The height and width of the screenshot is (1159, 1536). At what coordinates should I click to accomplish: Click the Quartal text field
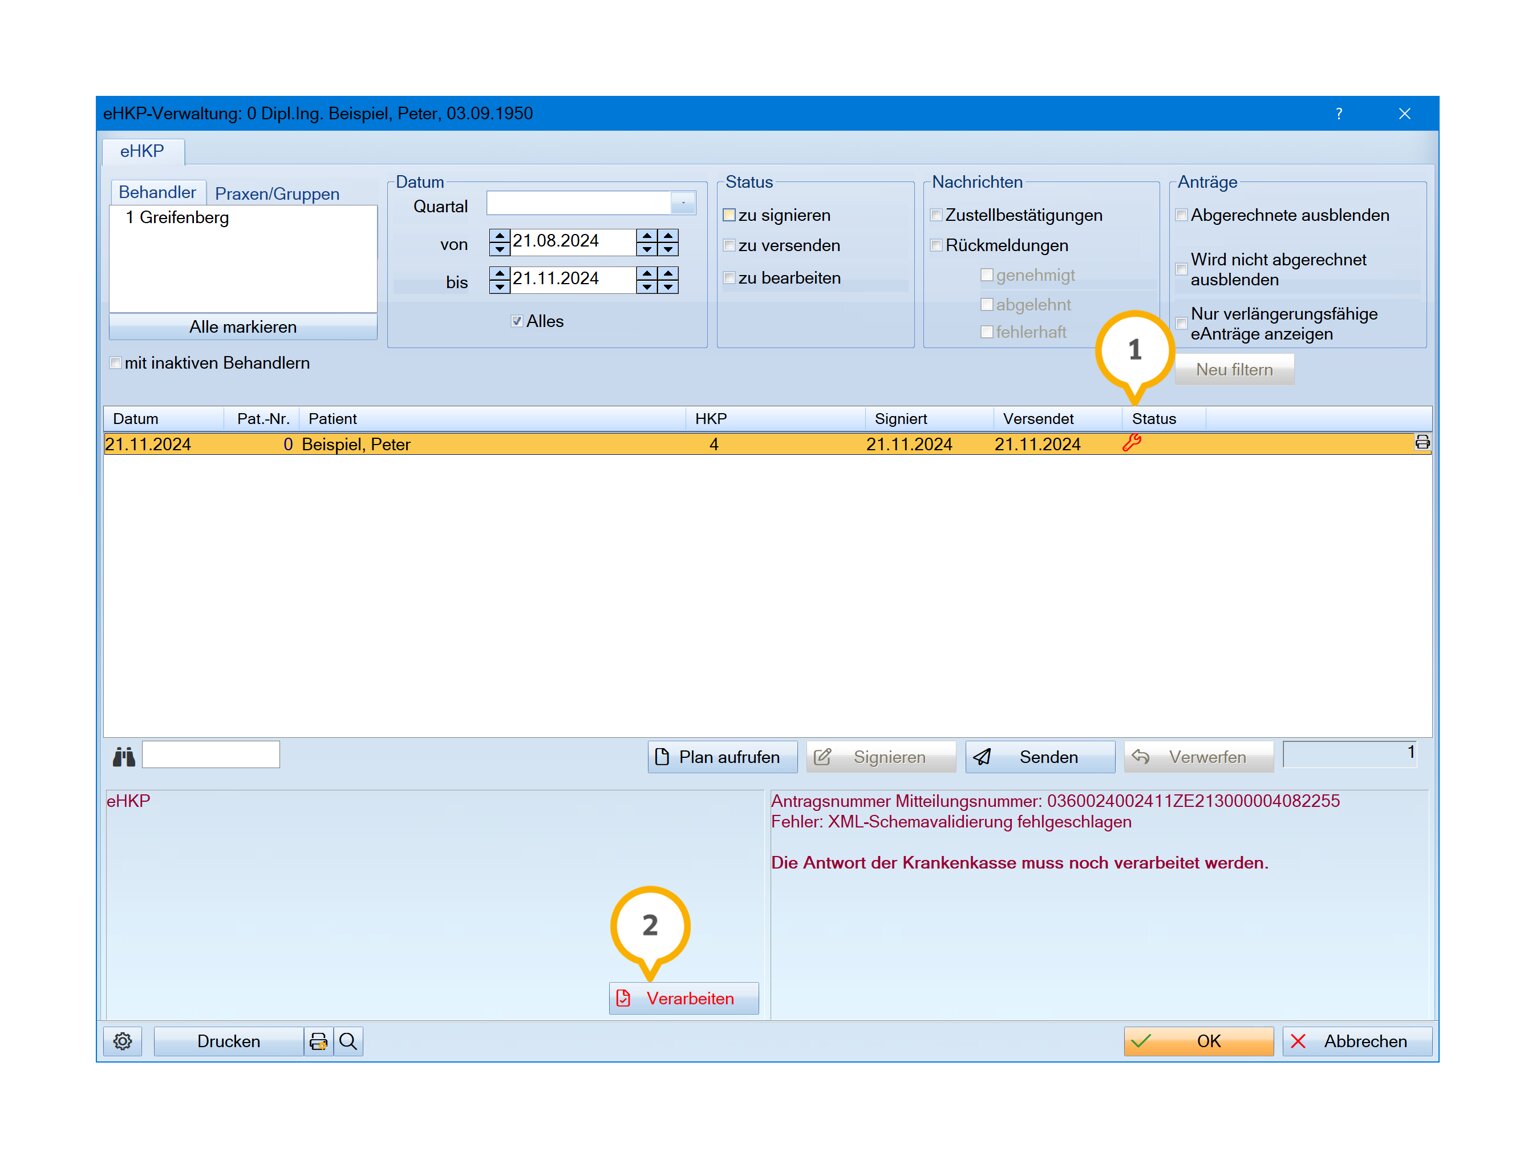coord(578,203)
